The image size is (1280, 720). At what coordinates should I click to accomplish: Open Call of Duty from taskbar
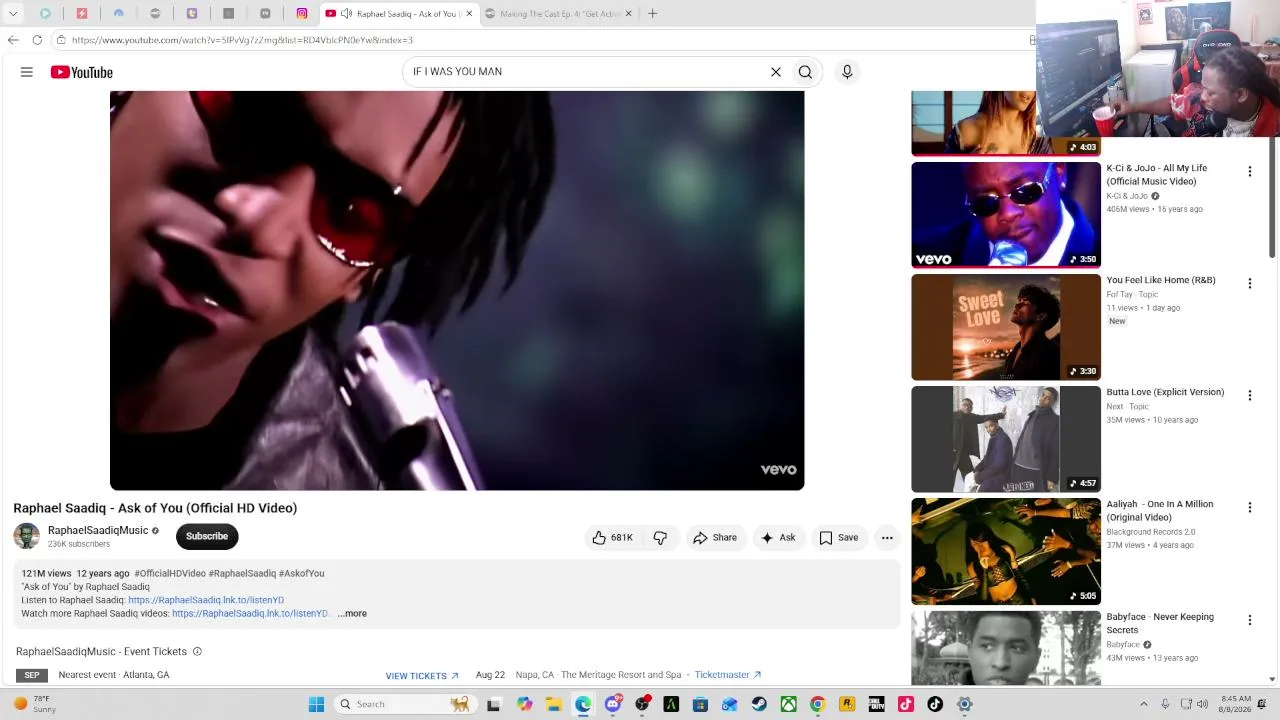tap(876, 704)
